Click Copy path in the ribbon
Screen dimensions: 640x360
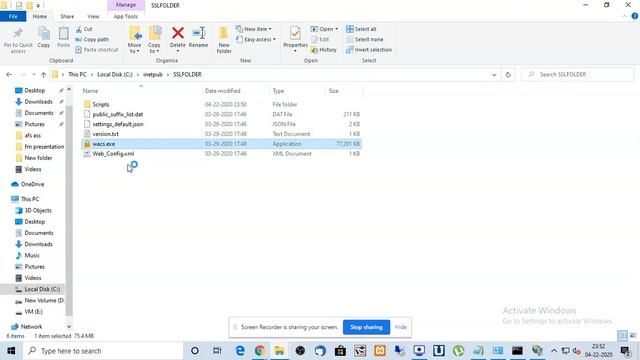(x=92, y=40)
